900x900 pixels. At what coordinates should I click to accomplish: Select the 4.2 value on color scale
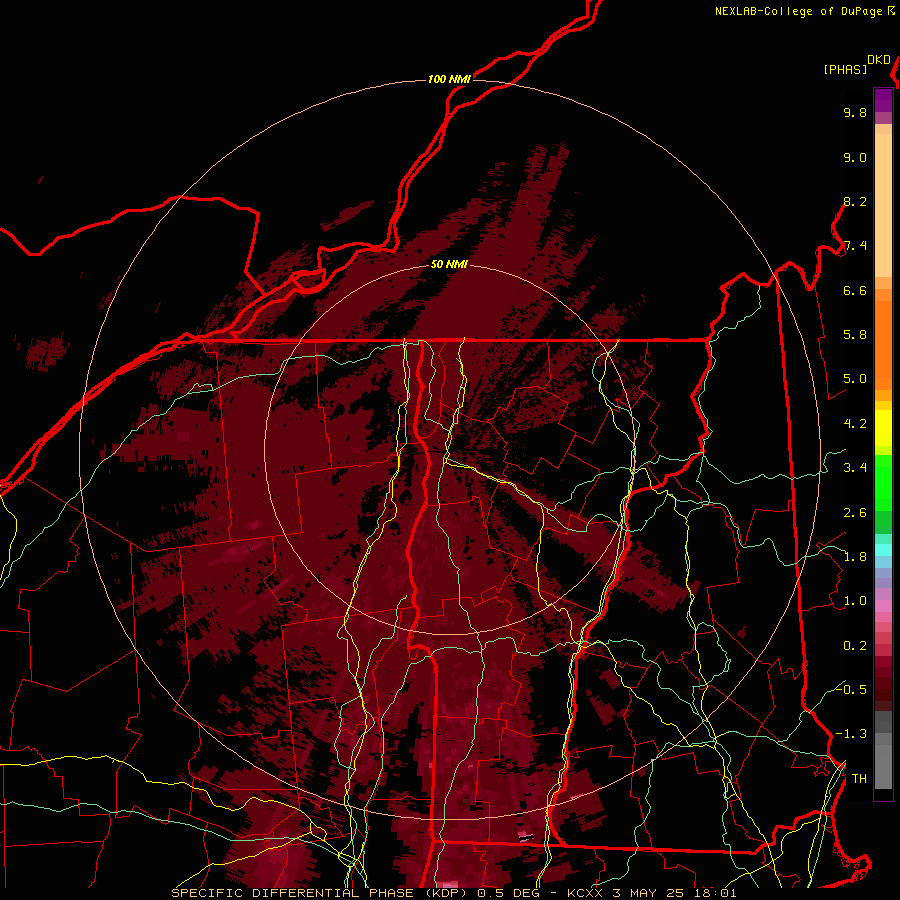coord(855,424)
